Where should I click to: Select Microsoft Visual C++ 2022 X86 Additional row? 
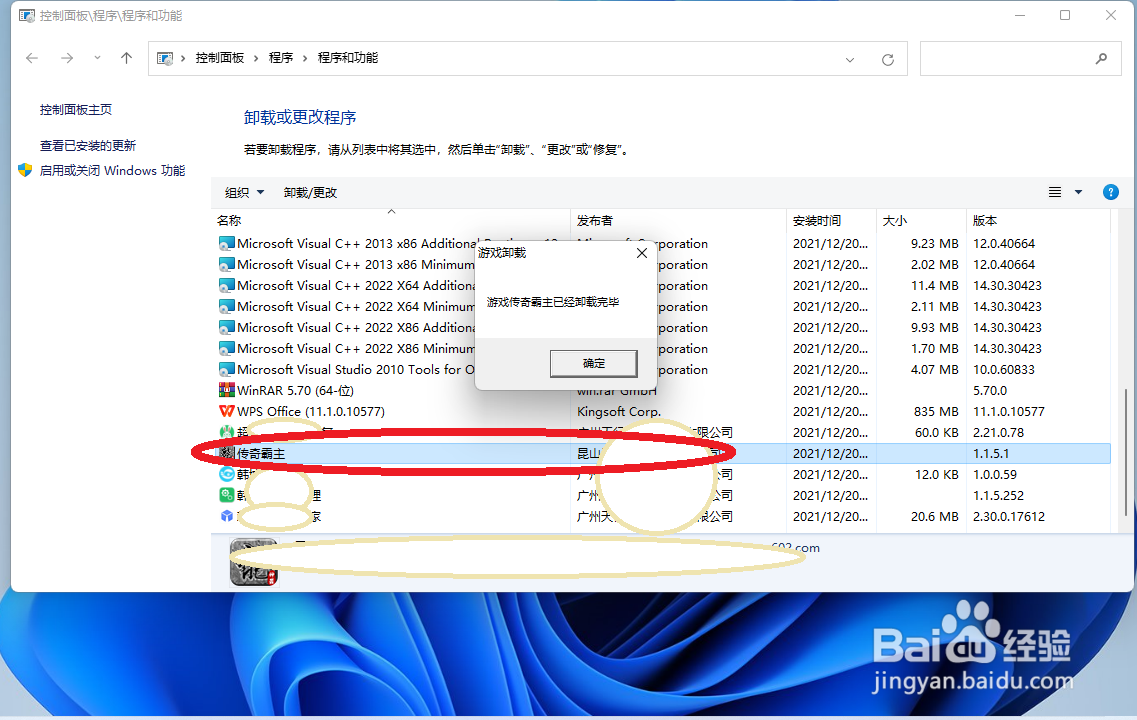(663, 328)
